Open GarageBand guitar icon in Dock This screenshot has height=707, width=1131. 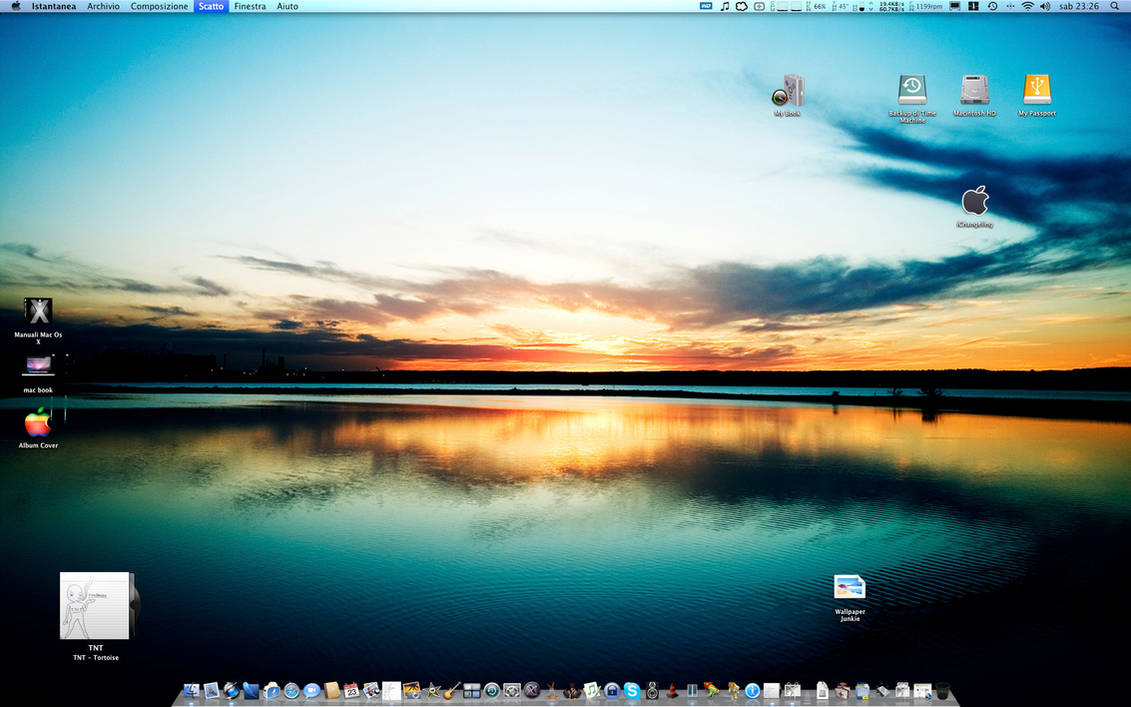click(x=452, y=691)
